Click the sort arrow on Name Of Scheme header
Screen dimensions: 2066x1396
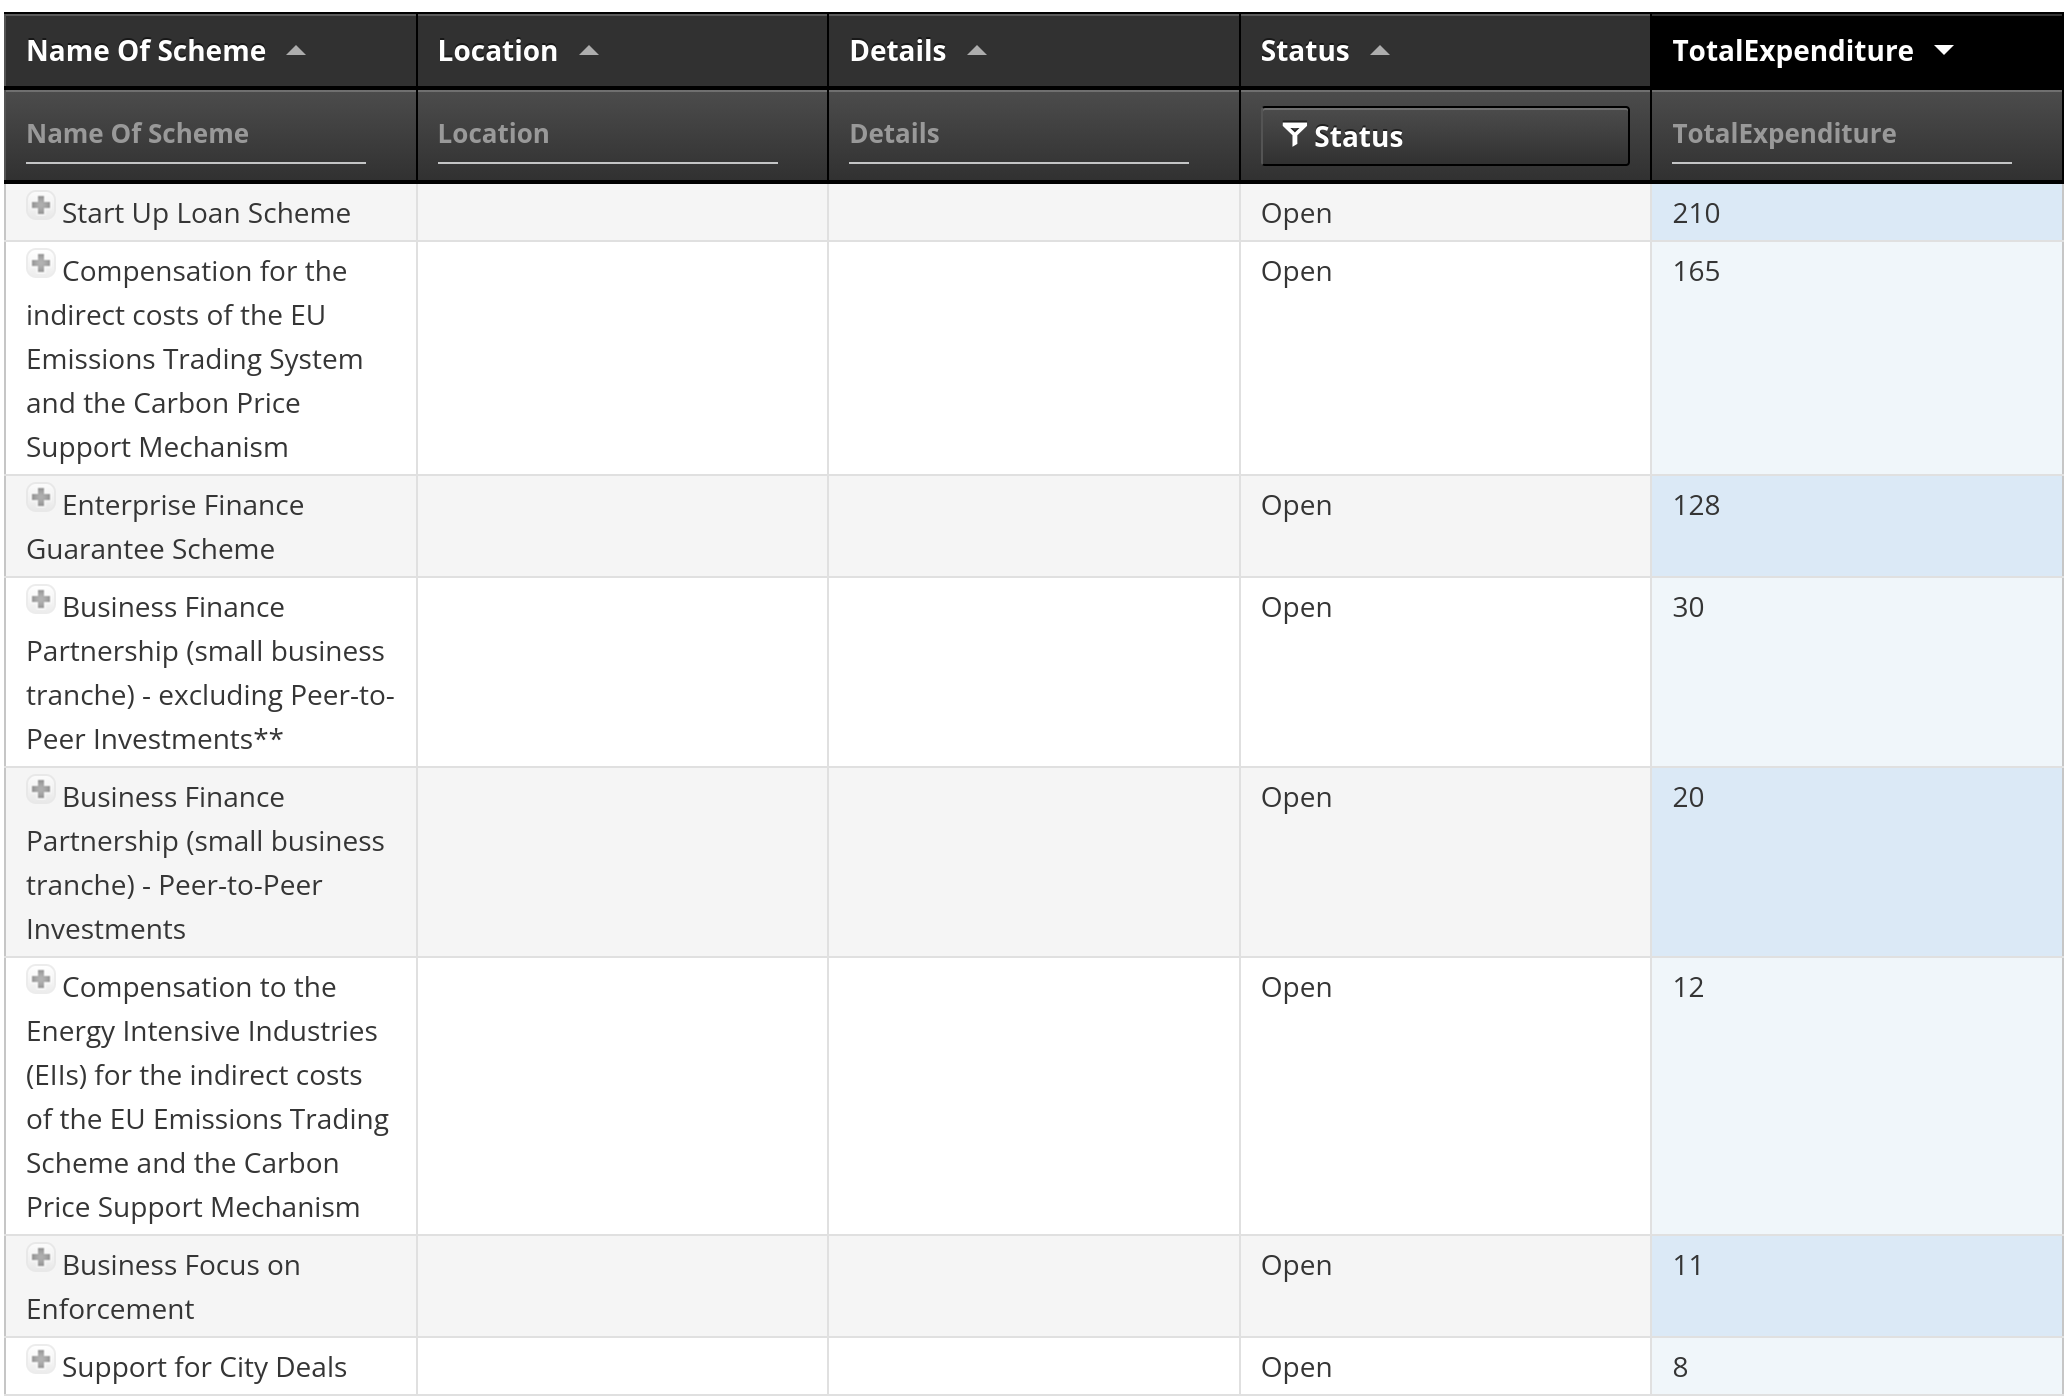297,48
